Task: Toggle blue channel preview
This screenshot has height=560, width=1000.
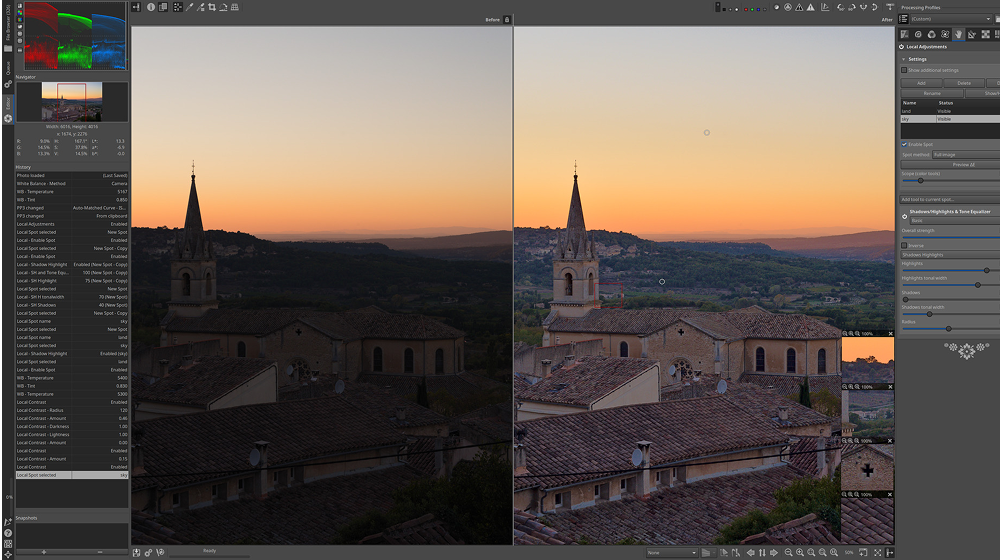Action: coord(758,10)
